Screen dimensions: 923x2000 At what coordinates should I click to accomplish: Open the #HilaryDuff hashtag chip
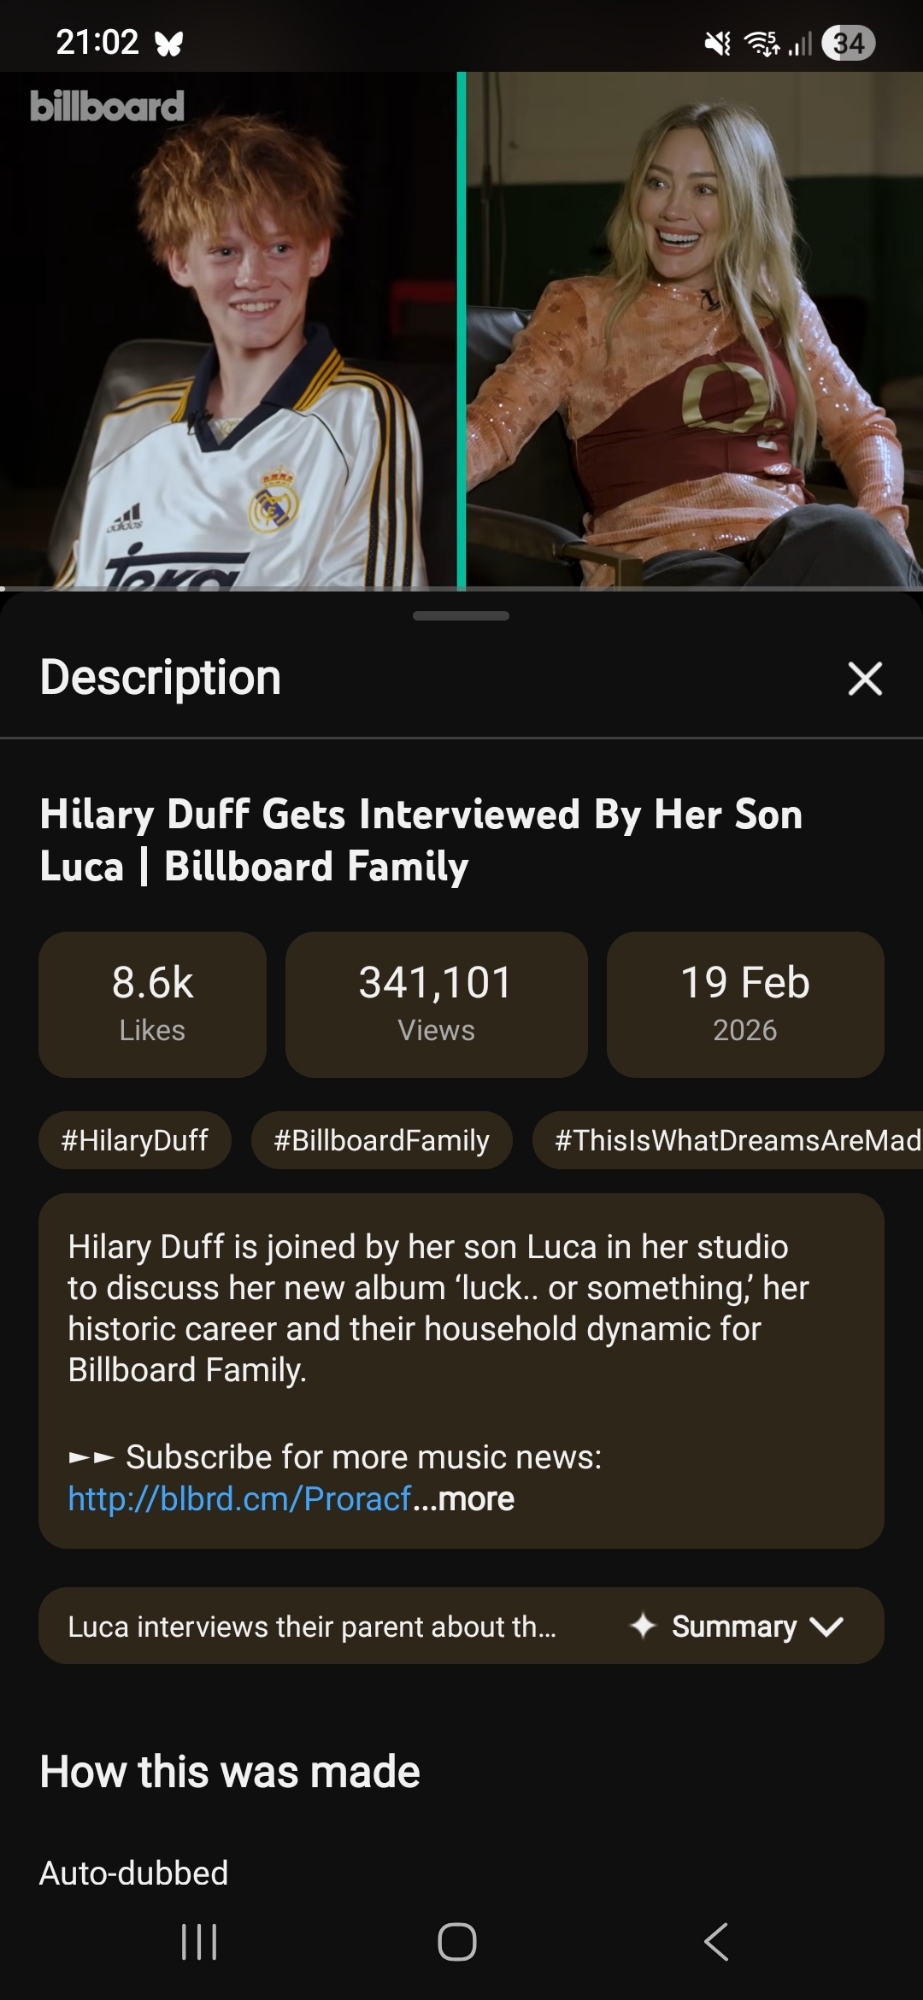coord(135,1140)
